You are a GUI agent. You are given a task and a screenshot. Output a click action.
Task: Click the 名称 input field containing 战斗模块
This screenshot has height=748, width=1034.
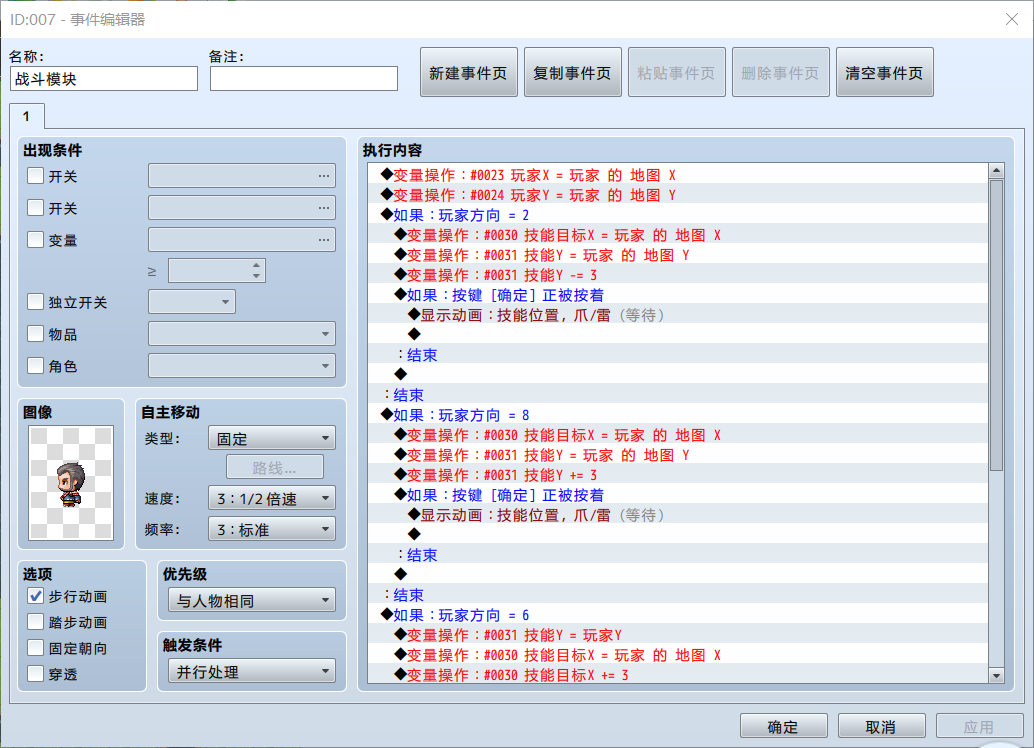[x=104, y=78]
